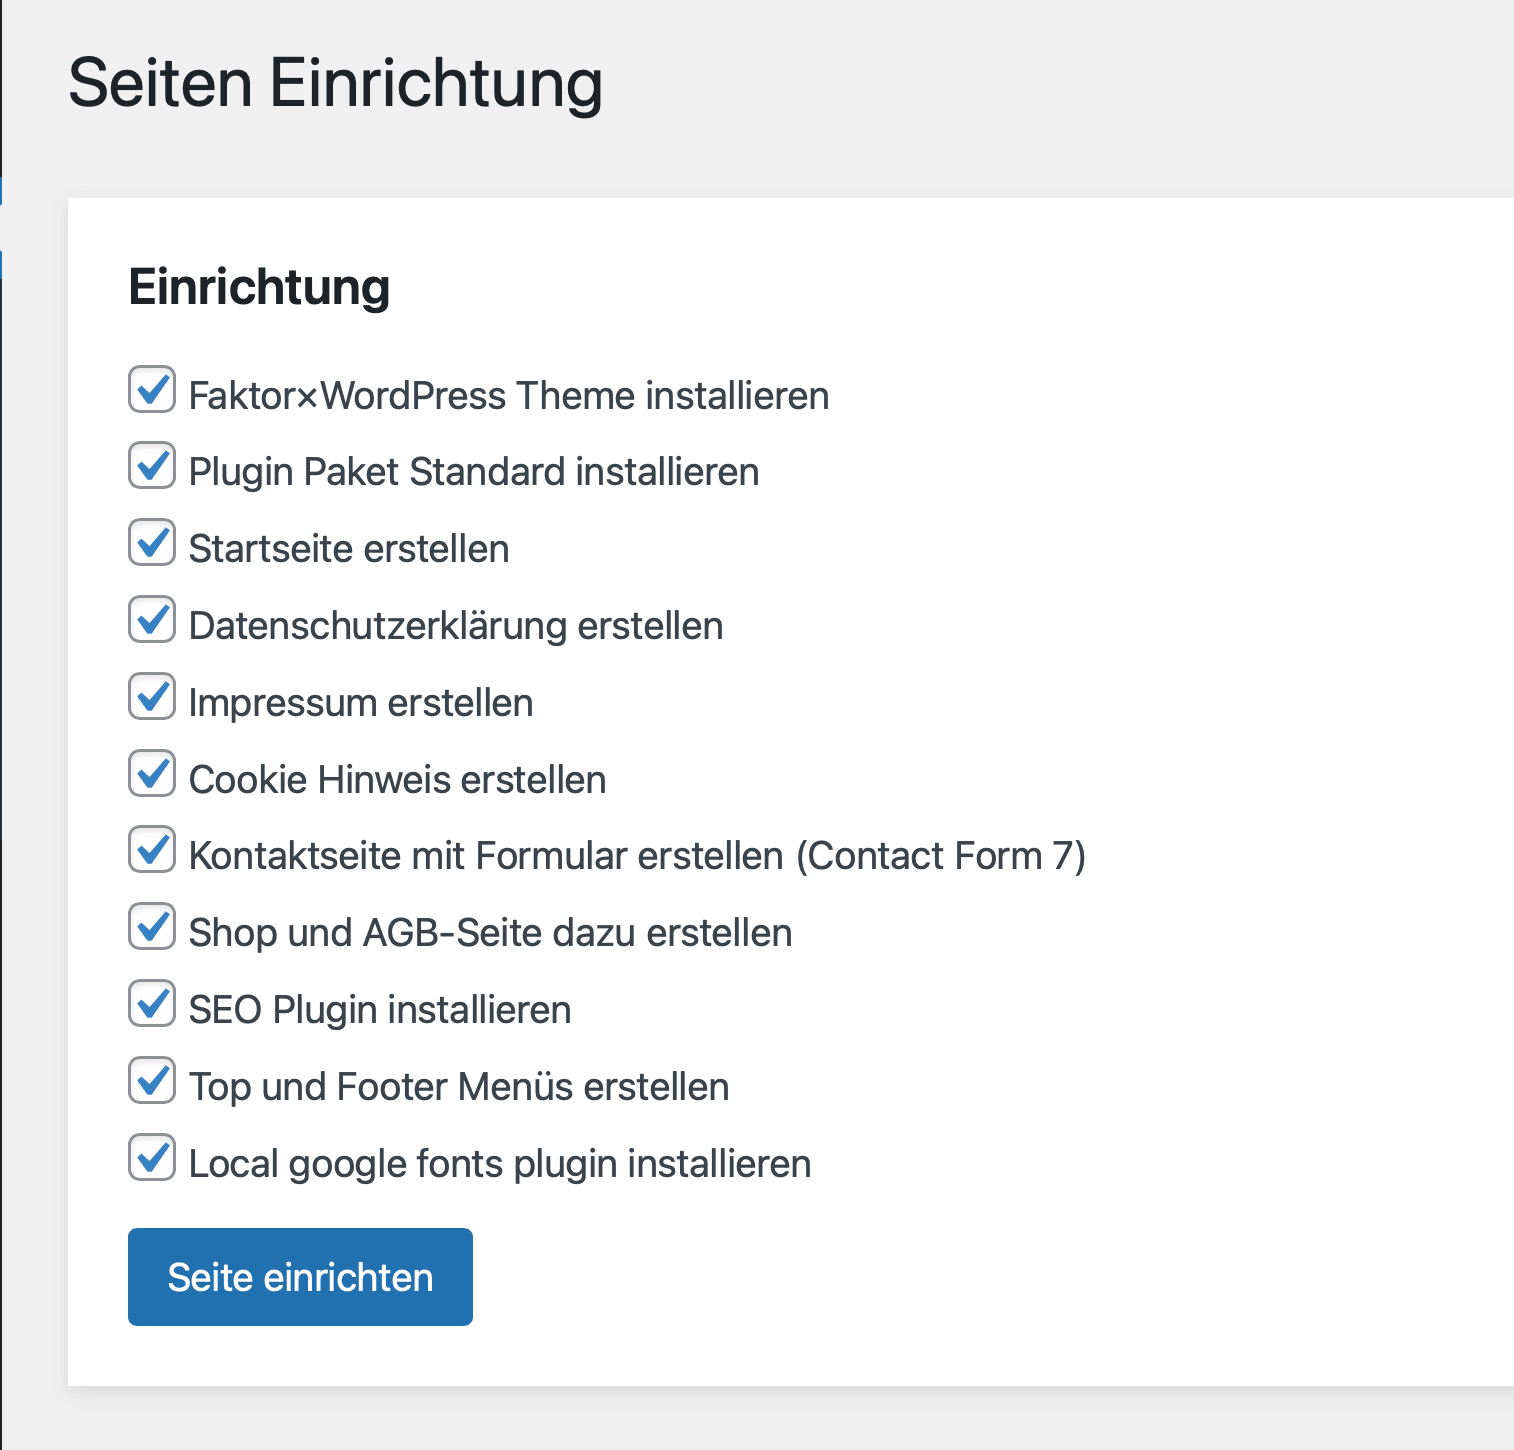Toggle the Impressum erstellen checkbox
Screen dimensions: 1514x1450
152,697
